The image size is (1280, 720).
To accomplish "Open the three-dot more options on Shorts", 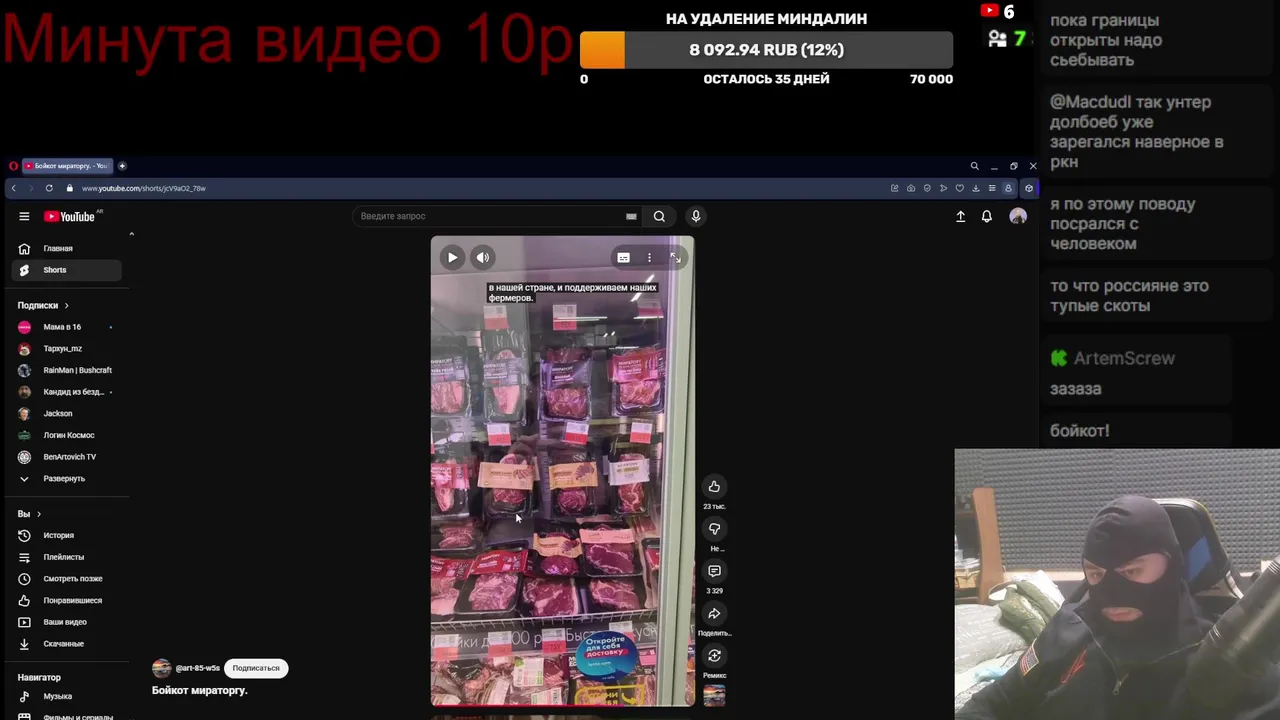I will [649, 258].
